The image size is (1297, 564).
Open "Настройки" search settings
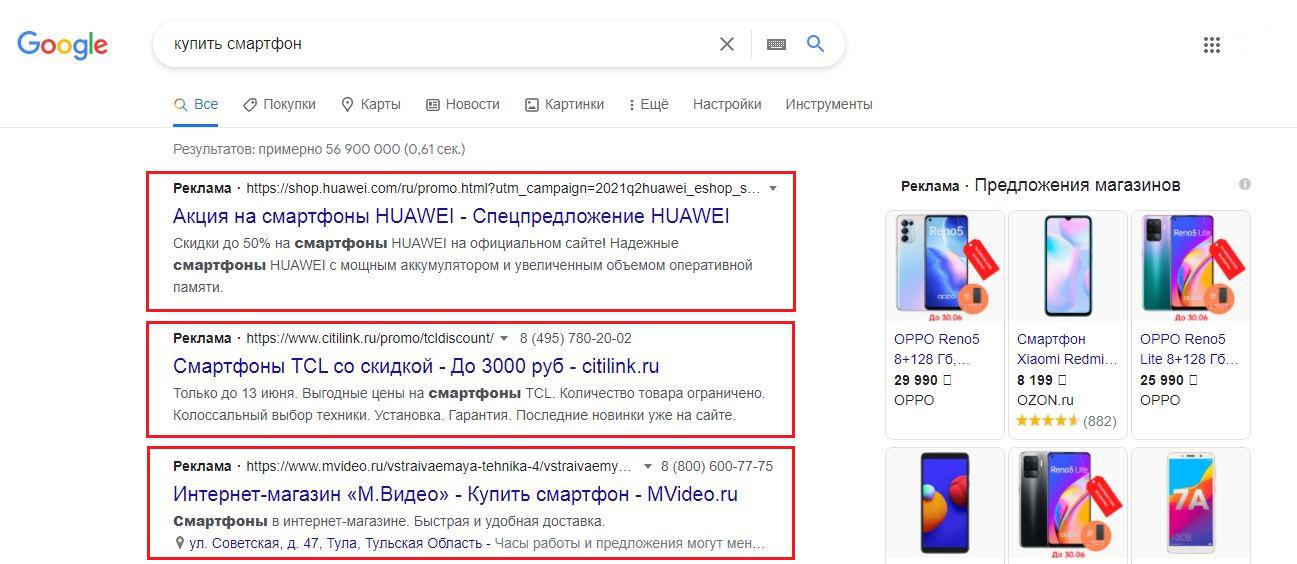[727, 104]
